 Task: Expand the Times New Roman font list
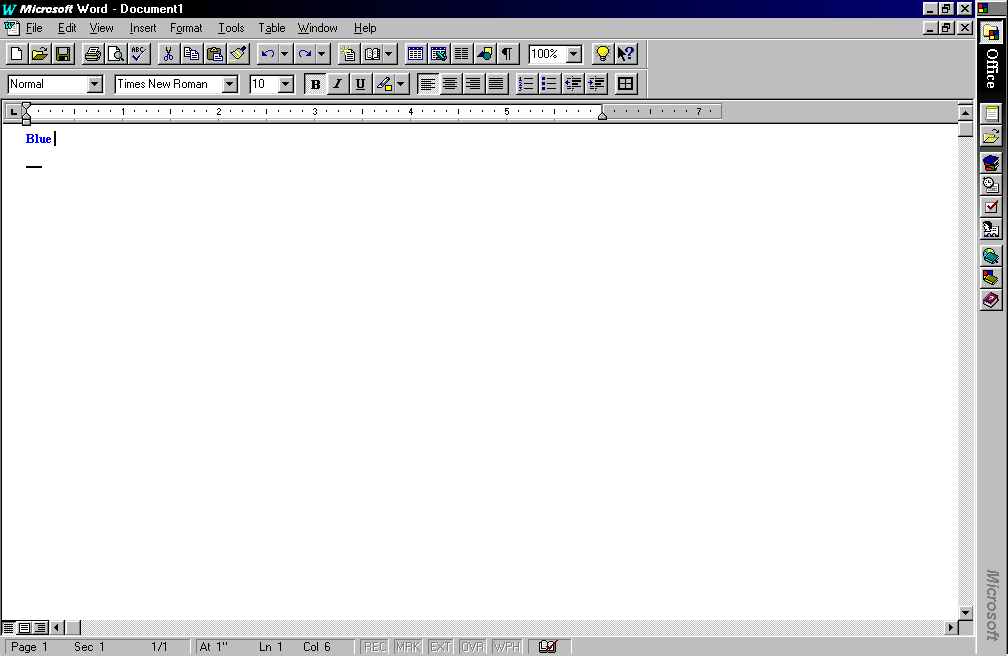230,84
